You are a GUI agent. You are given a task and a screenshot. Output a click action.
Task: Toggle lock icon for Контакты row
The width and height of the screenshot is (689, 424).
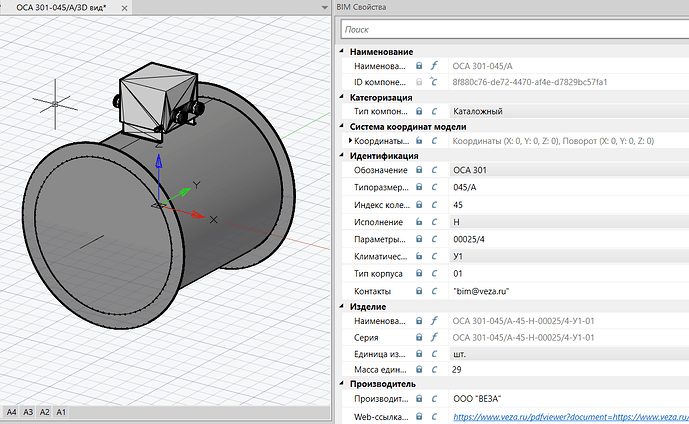coord(419,291)
